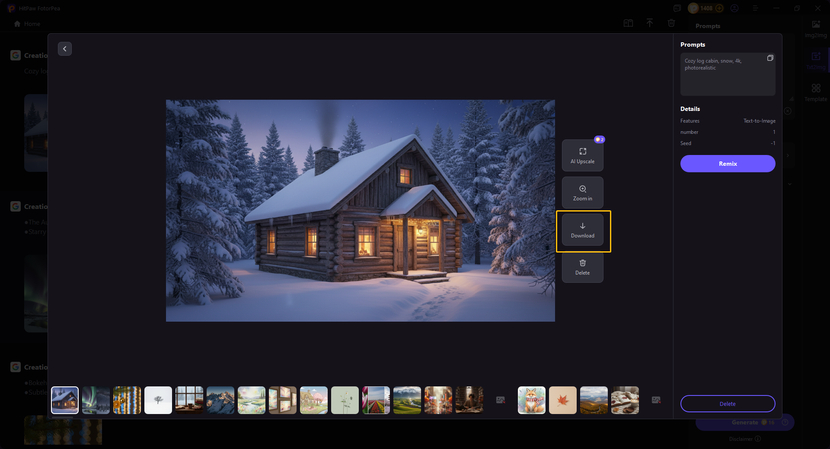Open the Img2Img tab in the sidebar

pos(816,29)
